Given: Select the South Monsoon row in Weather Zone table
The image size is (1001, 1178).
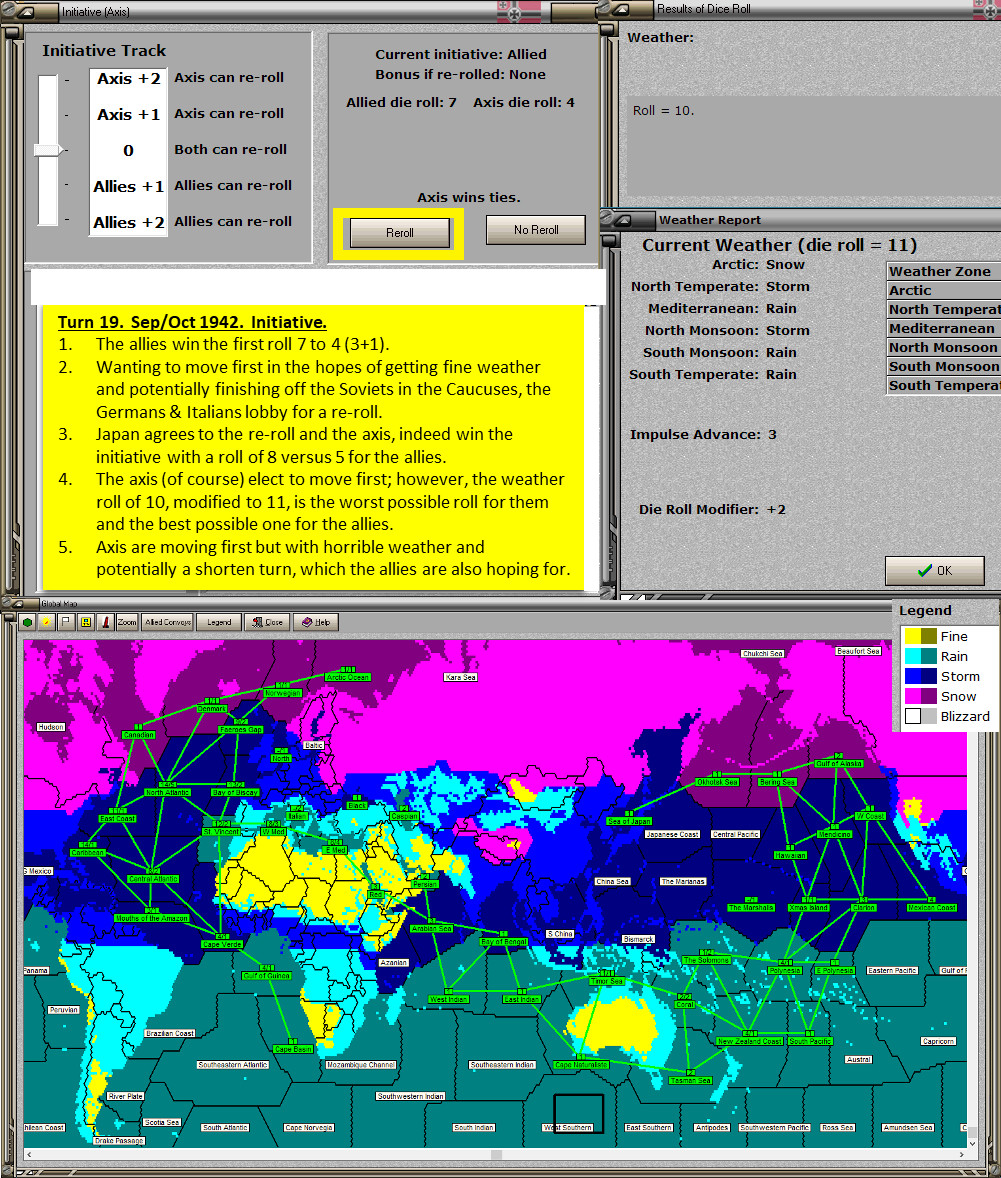Looking at the screenshot, I should 944,367.
